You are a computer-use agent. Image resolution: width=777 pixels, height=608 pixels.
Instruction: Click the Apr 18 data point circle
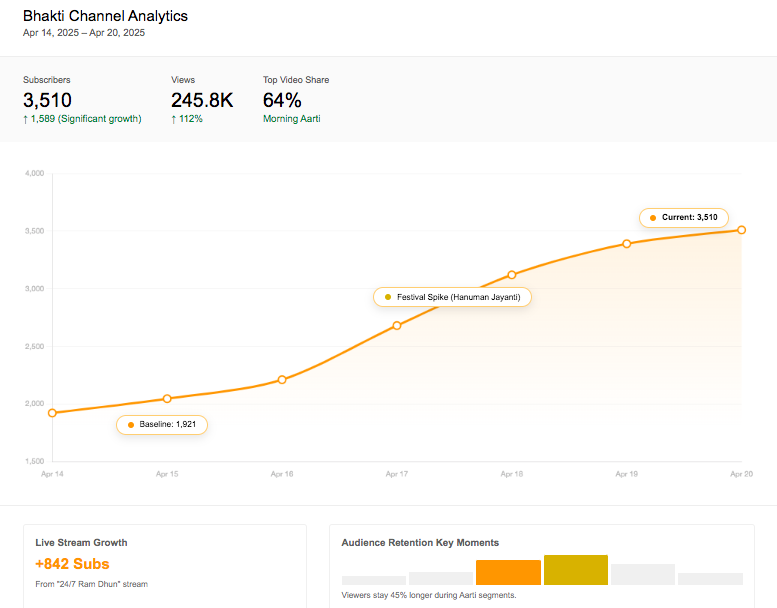pos(512,275)
